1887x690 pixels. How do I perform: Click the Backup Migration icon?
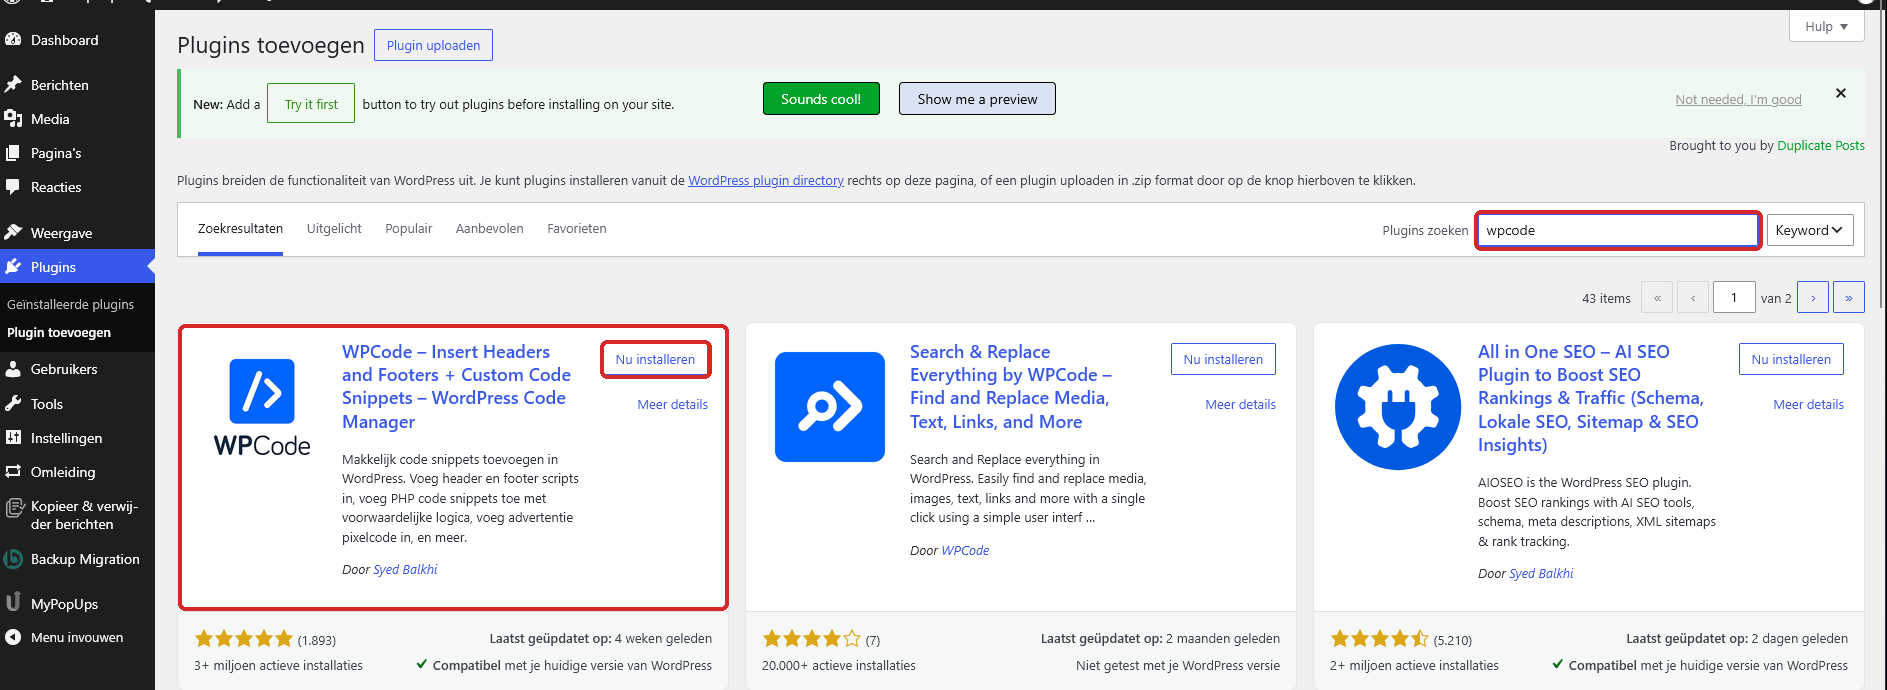click(13, 559)
